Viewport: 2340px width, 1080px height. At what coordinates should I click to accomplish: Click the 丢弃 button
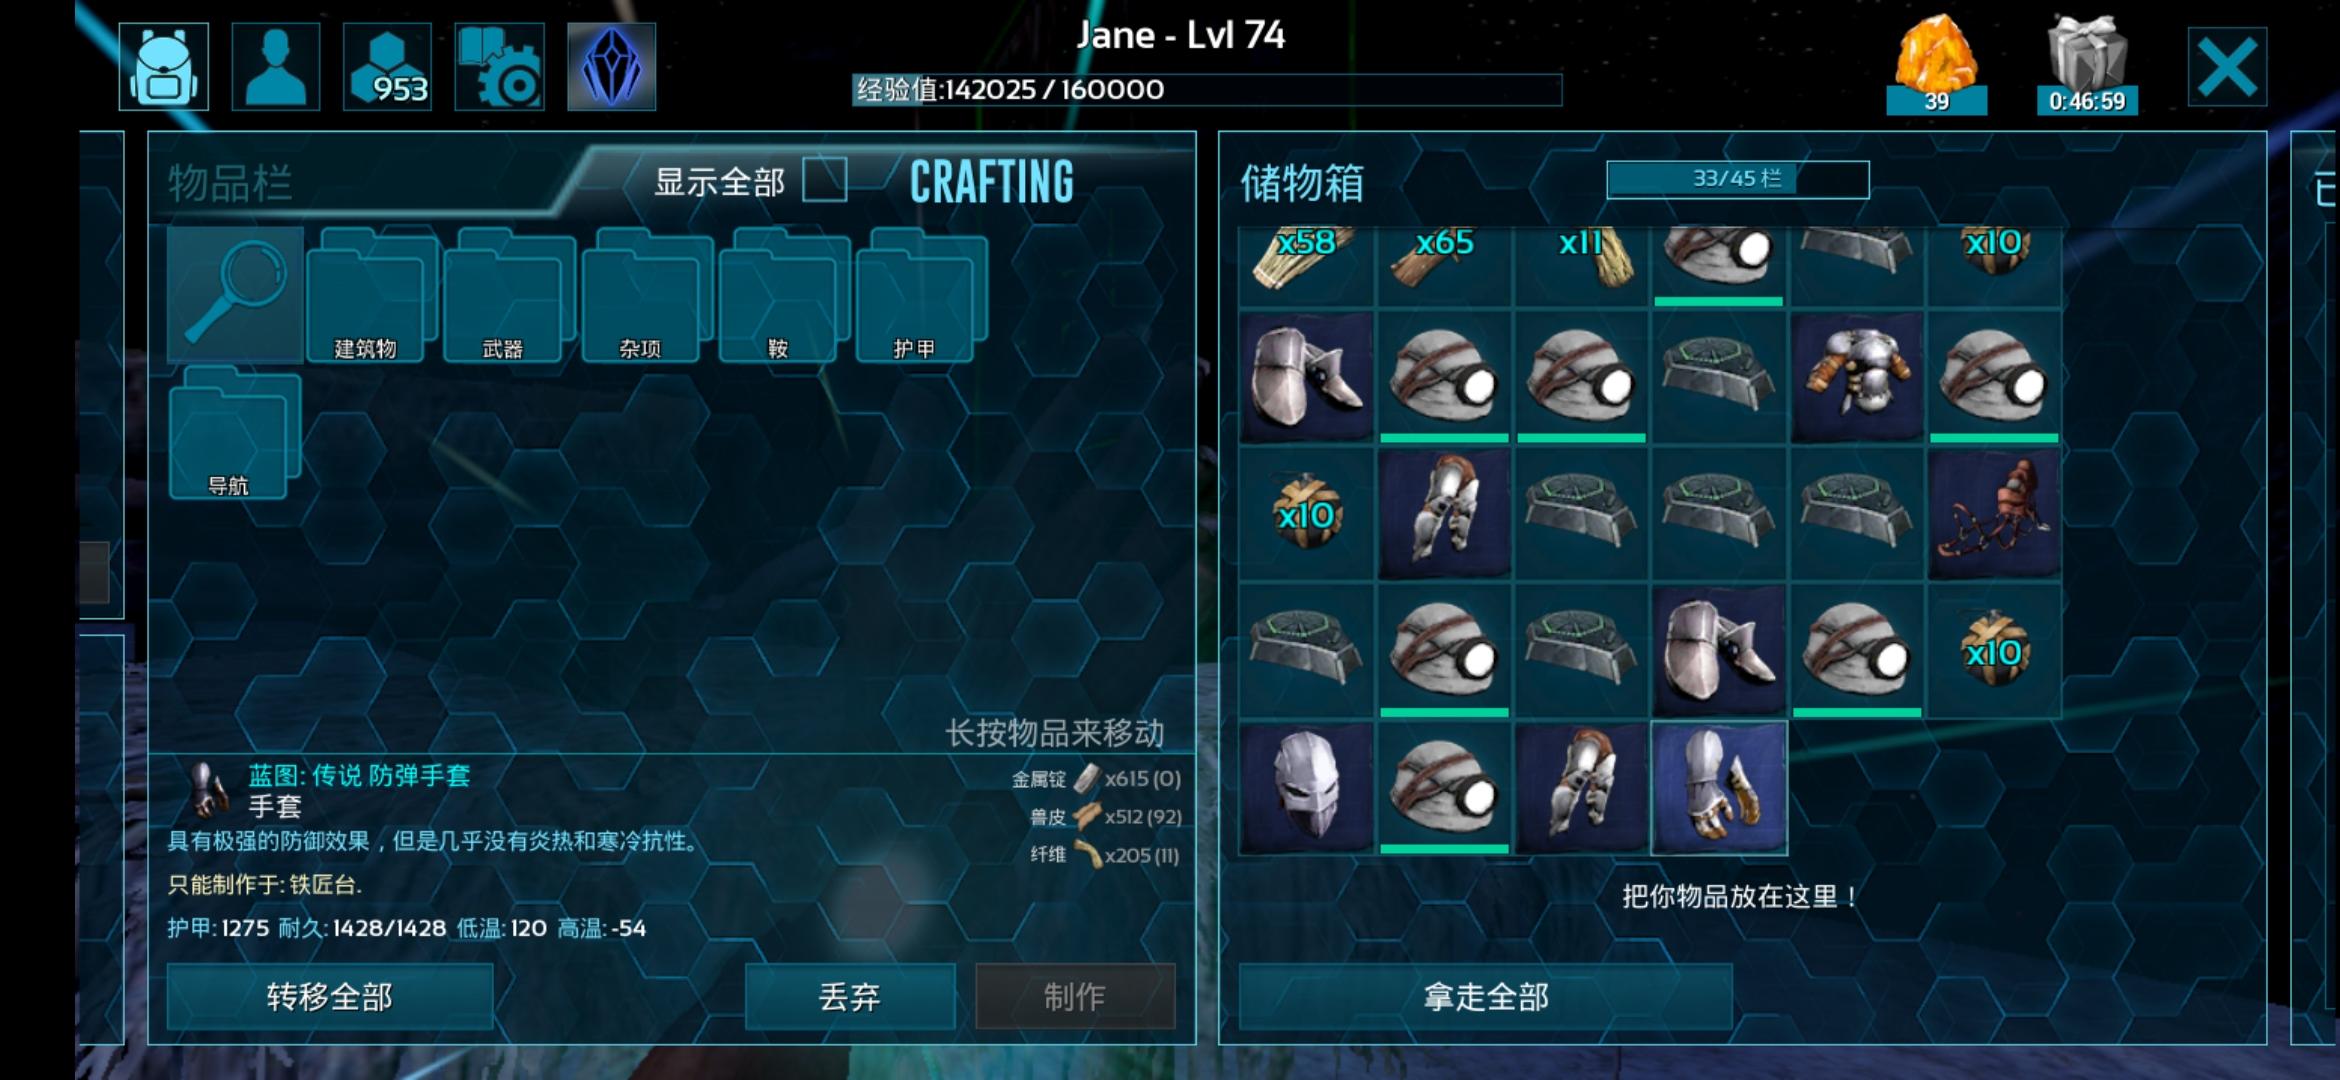click(850, 996)
